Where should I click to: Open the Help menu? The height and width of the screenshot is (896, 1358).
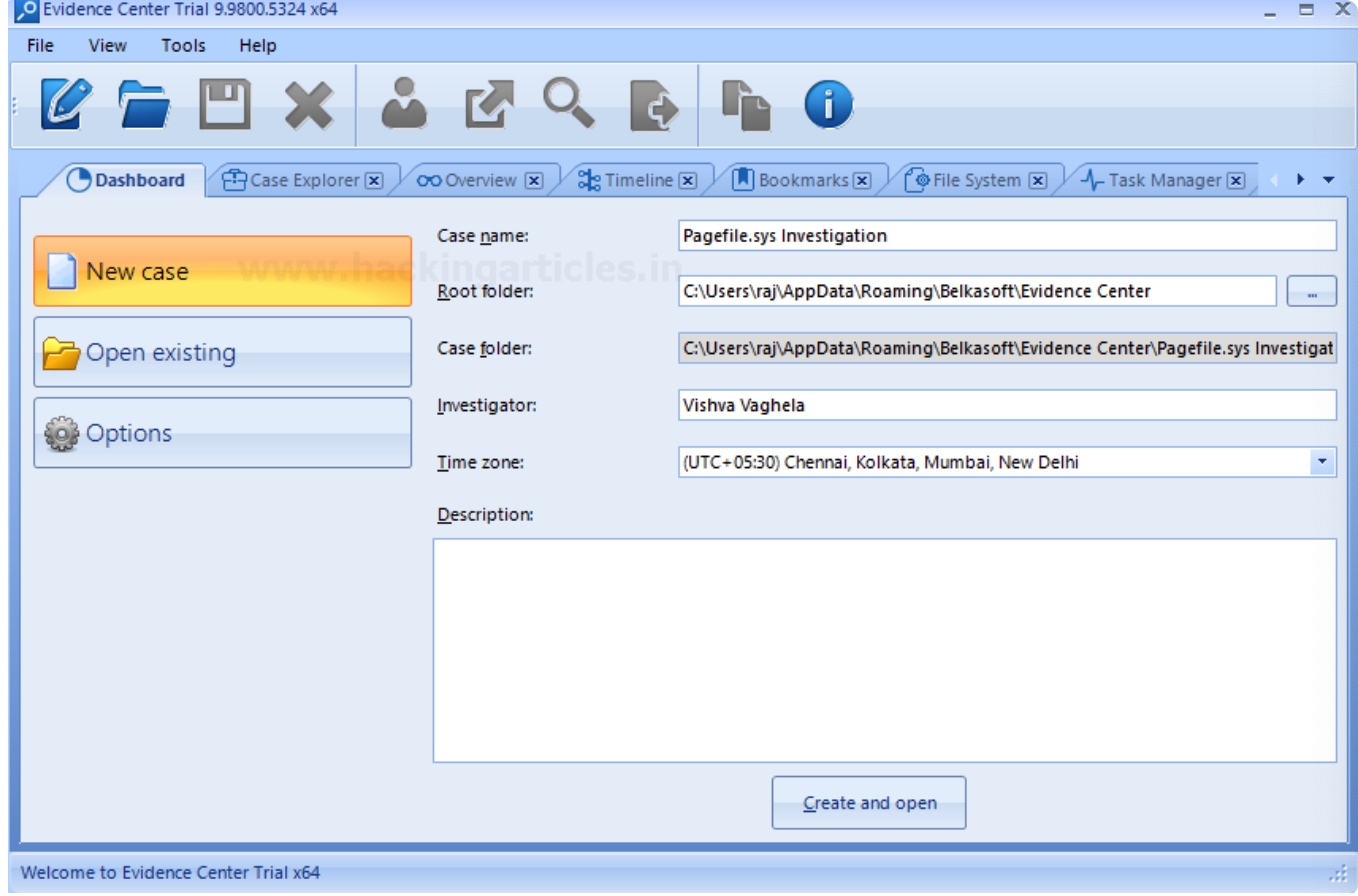click(258, 45)
